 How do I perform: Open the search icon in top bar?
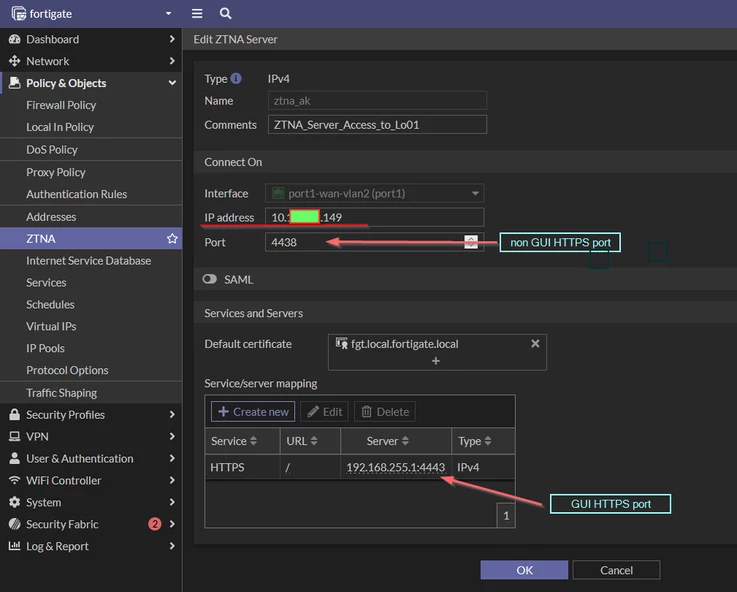point(226,14)
